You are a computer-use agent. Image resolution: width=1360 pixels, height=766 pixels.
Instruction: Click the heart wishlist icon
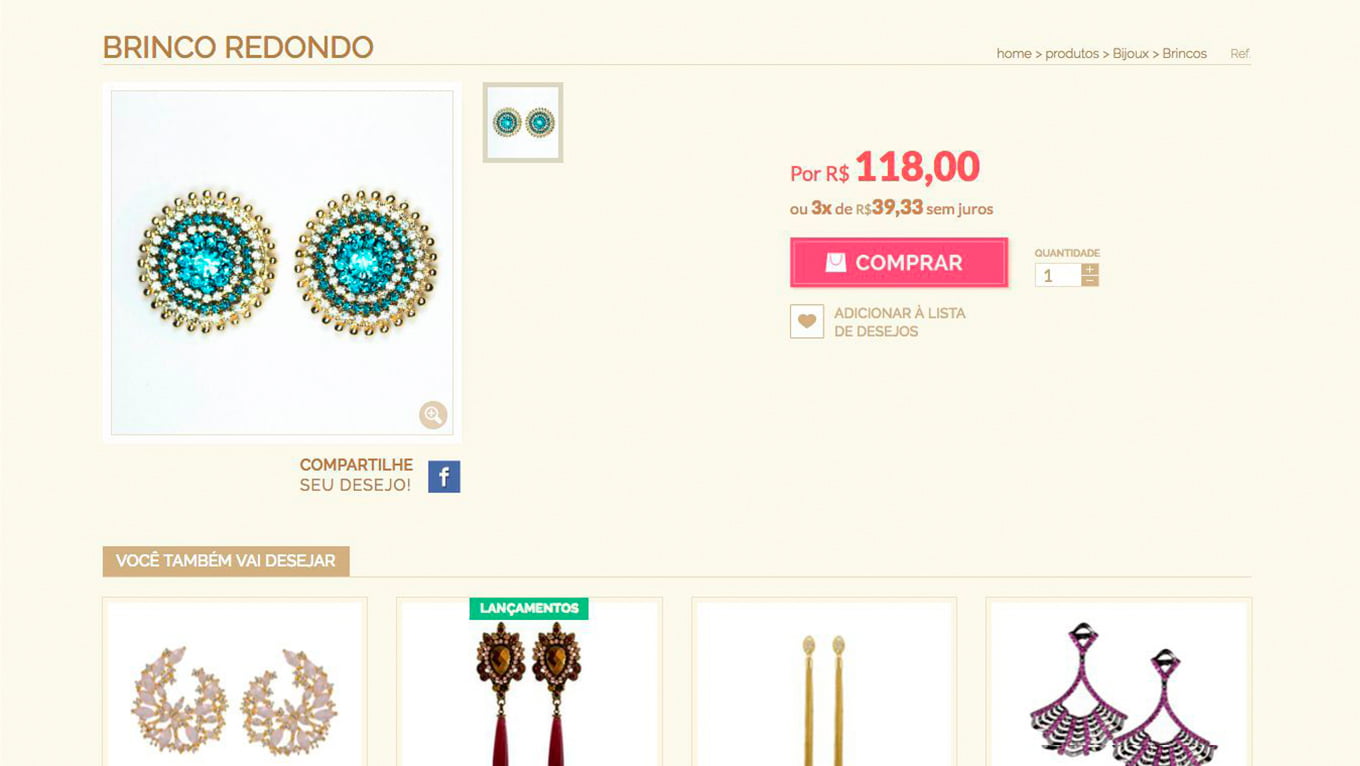click(807, 322)
